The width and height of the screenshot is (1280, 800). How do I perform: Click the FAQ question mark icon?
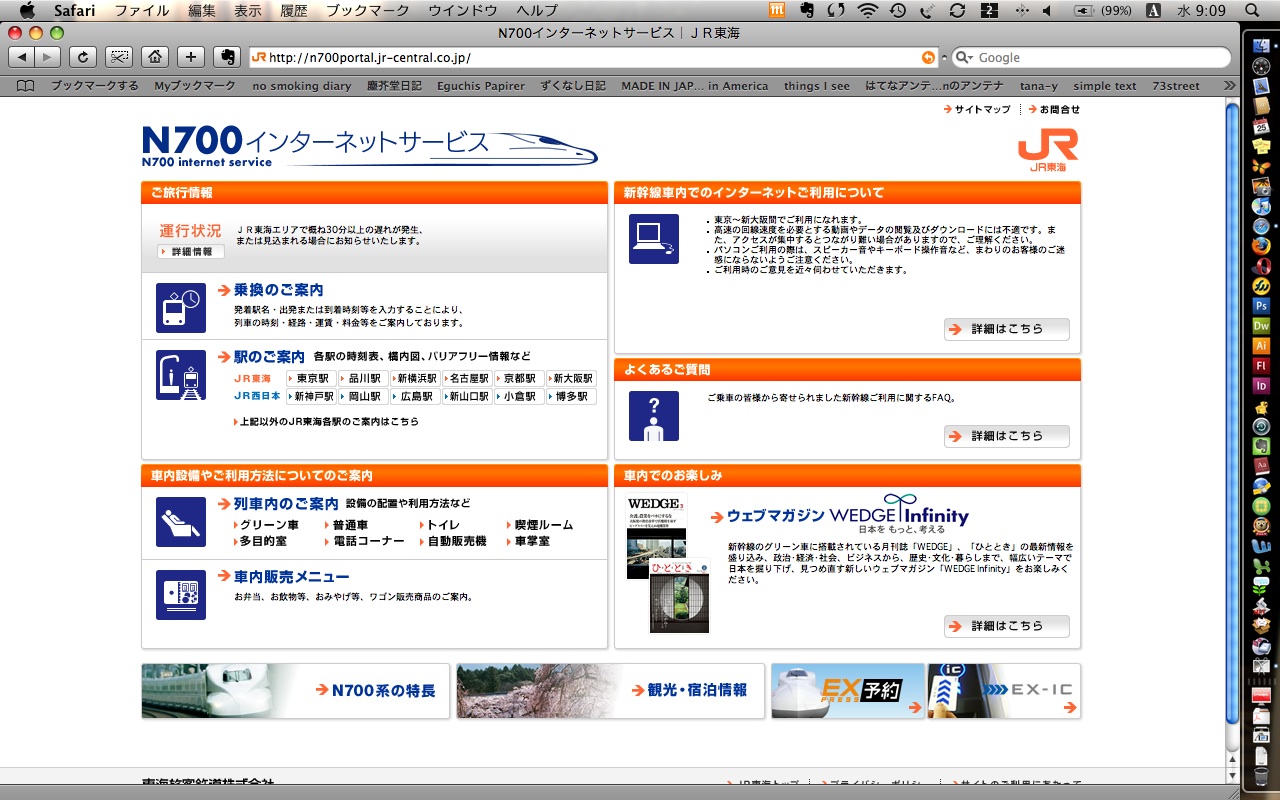tap(653, 416)
